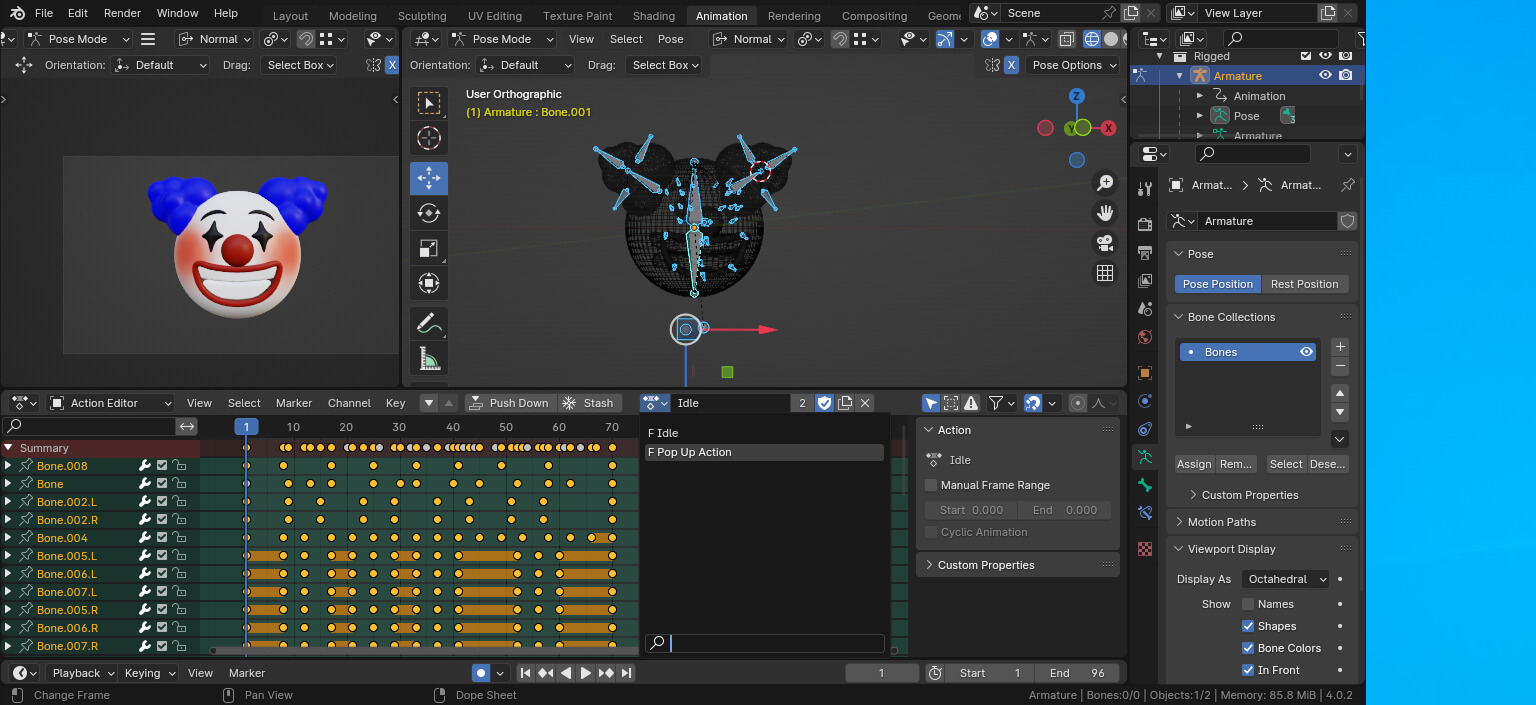Open Display As Octahedral dropdown
Viewport: 1536px width, 705px height.
click(1286, 579)
